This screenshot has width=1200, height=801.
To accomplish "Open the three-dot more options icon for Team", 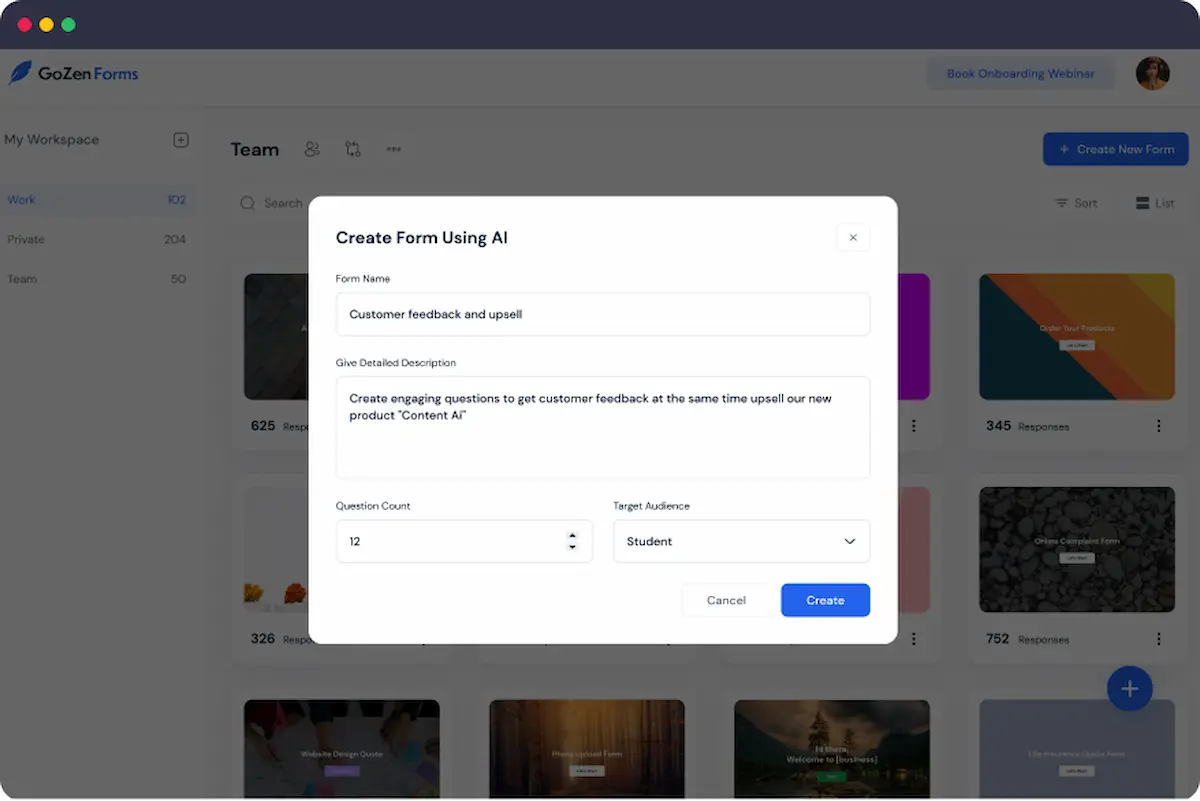I will coord(393,149).
